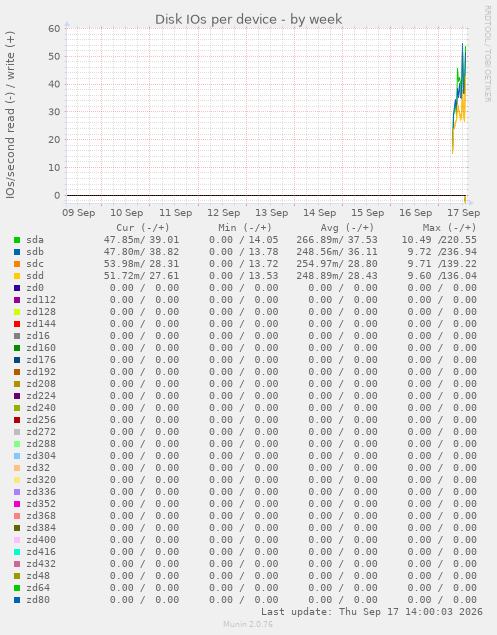The image size is (497, 635).
Task: Select the zd224 device label
Action: [41, 396]
